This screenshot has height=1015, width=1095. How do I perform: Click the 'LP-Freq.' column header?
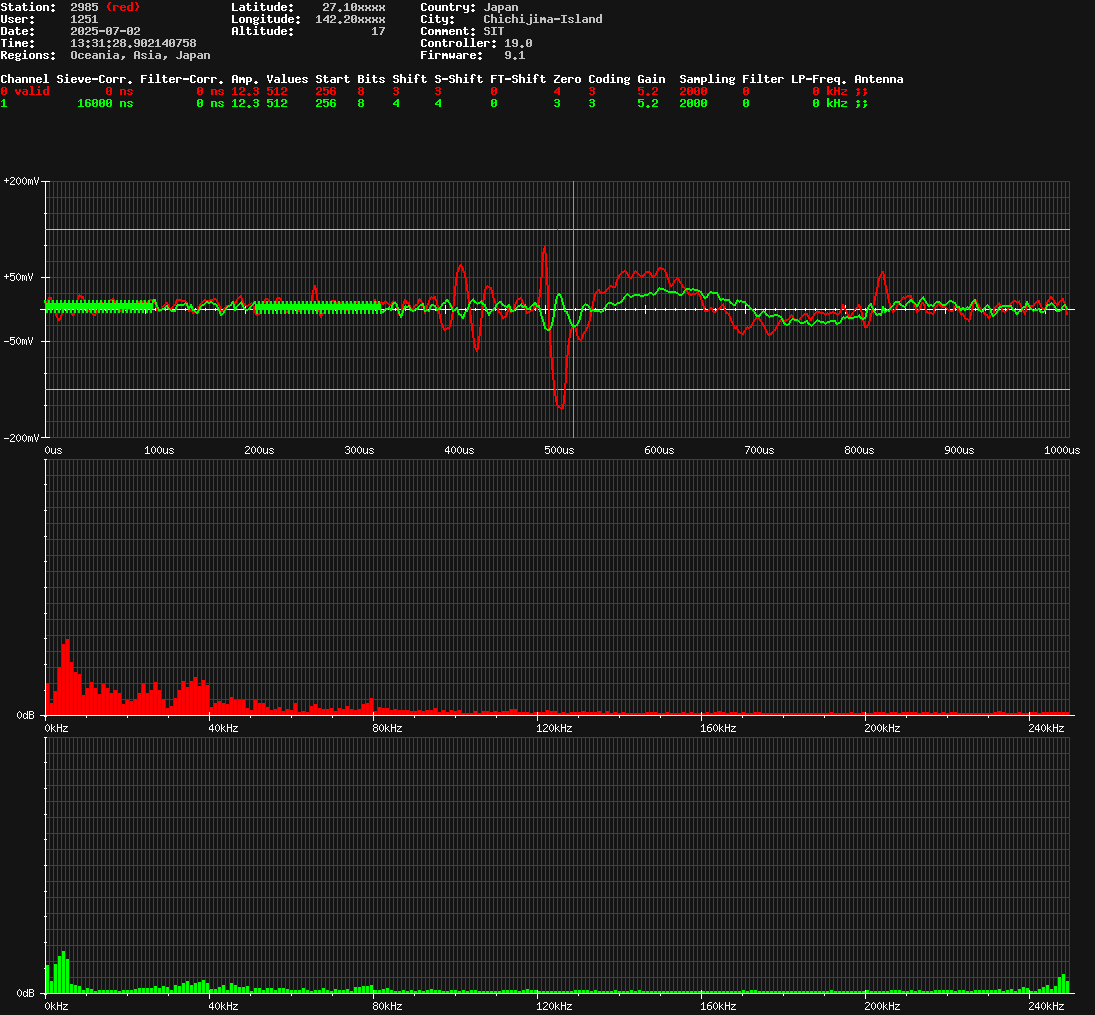point(819,79)
